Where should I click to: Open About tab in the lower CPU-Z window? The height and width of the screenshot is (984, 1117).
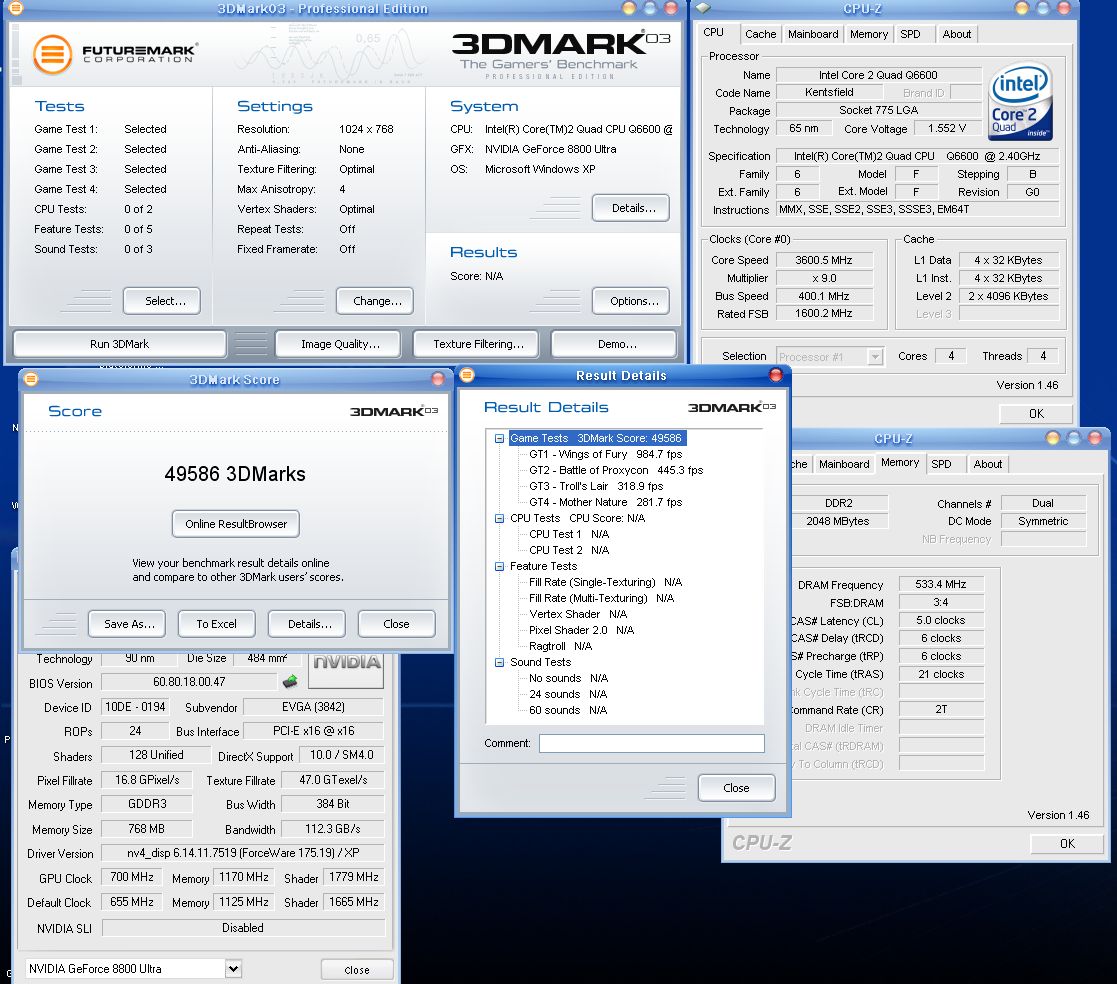point(987,464)
